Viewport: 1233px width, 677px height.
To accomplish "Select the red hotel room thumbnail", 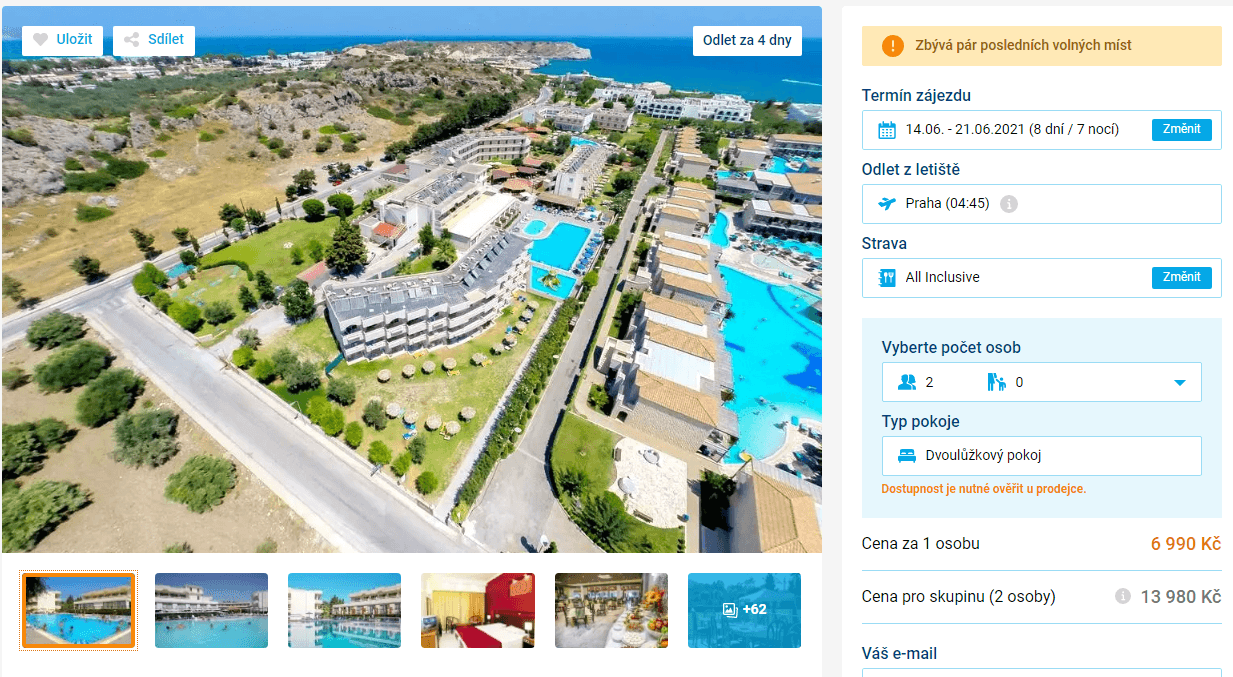I will coord(478,610).
